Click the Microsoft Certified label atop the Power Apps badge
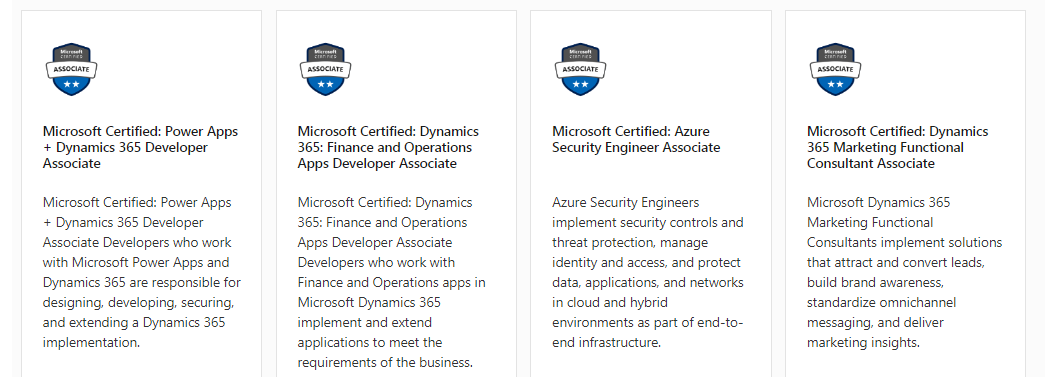 tap(71, 53)
